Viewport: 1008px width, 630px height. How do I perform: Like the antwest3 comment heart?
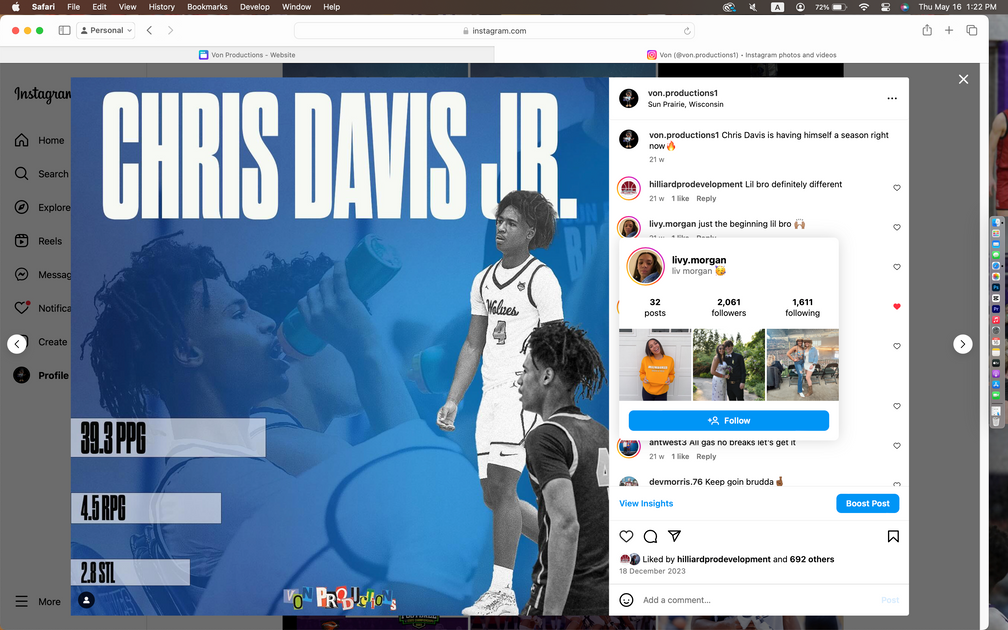point(897,446)
